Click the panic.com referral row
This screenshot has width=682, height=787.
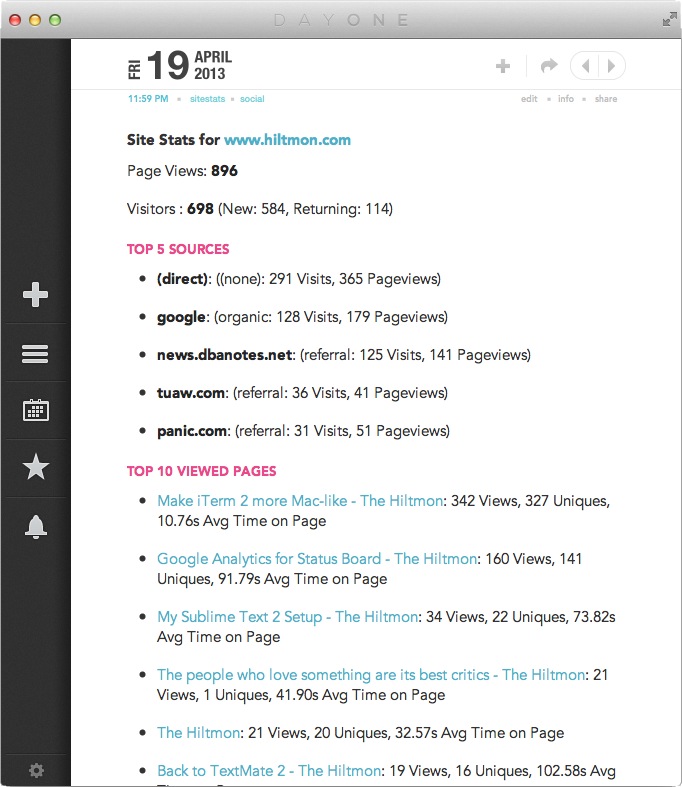[303, 431]
